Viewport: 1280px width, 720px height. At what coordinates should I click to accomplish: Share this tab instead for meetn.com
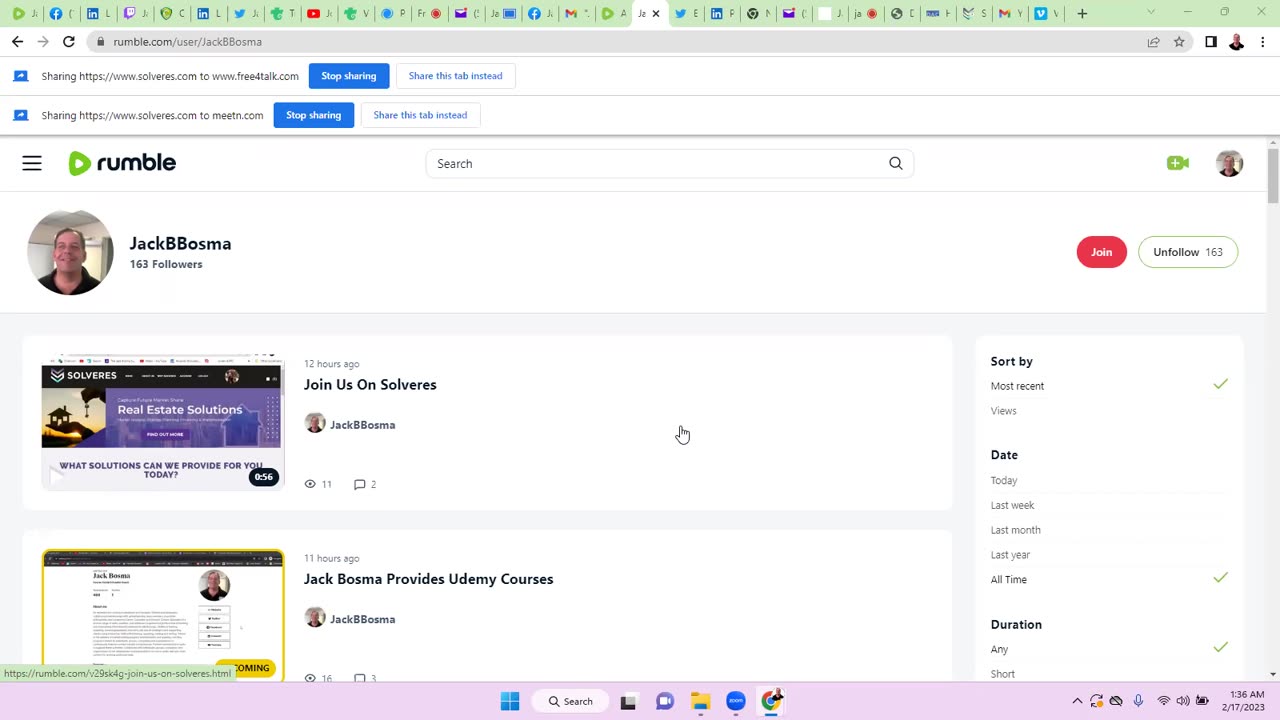pos(420,115)
